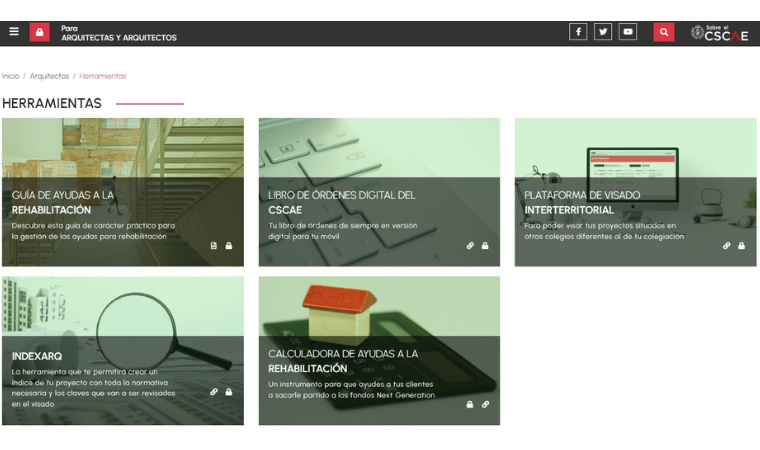Open the CSCAE YouTube channel icon

pyautogui.click(x=628, y=32)
